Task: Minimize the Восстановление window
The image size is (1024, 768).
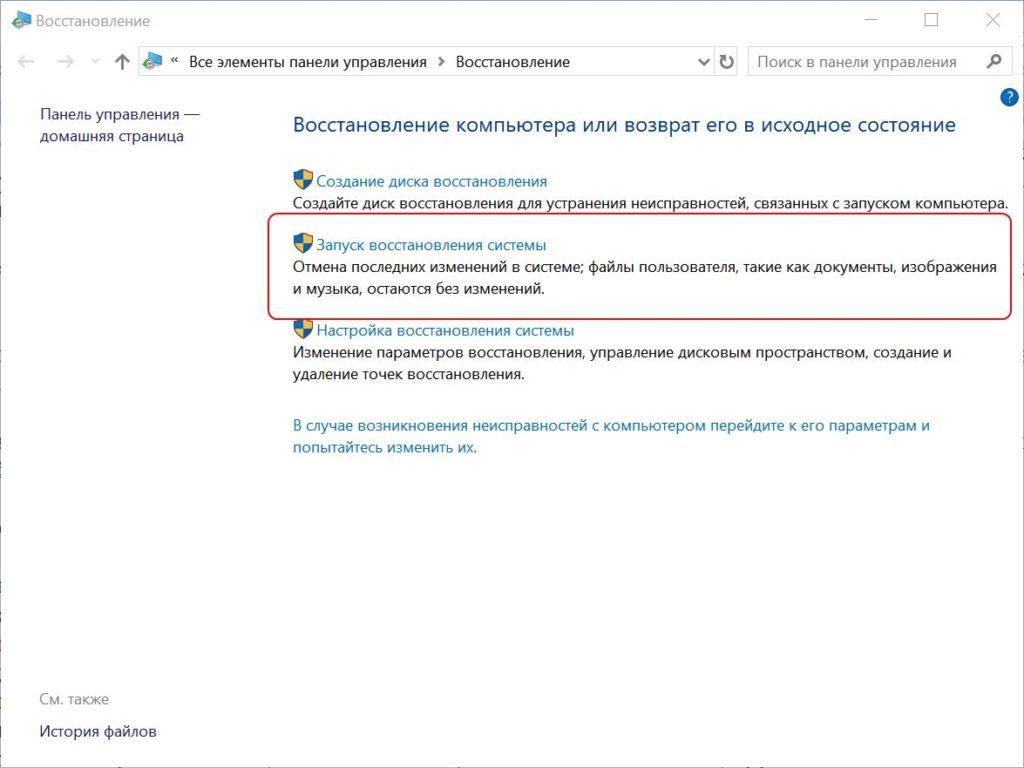Action: click(871, 20)
